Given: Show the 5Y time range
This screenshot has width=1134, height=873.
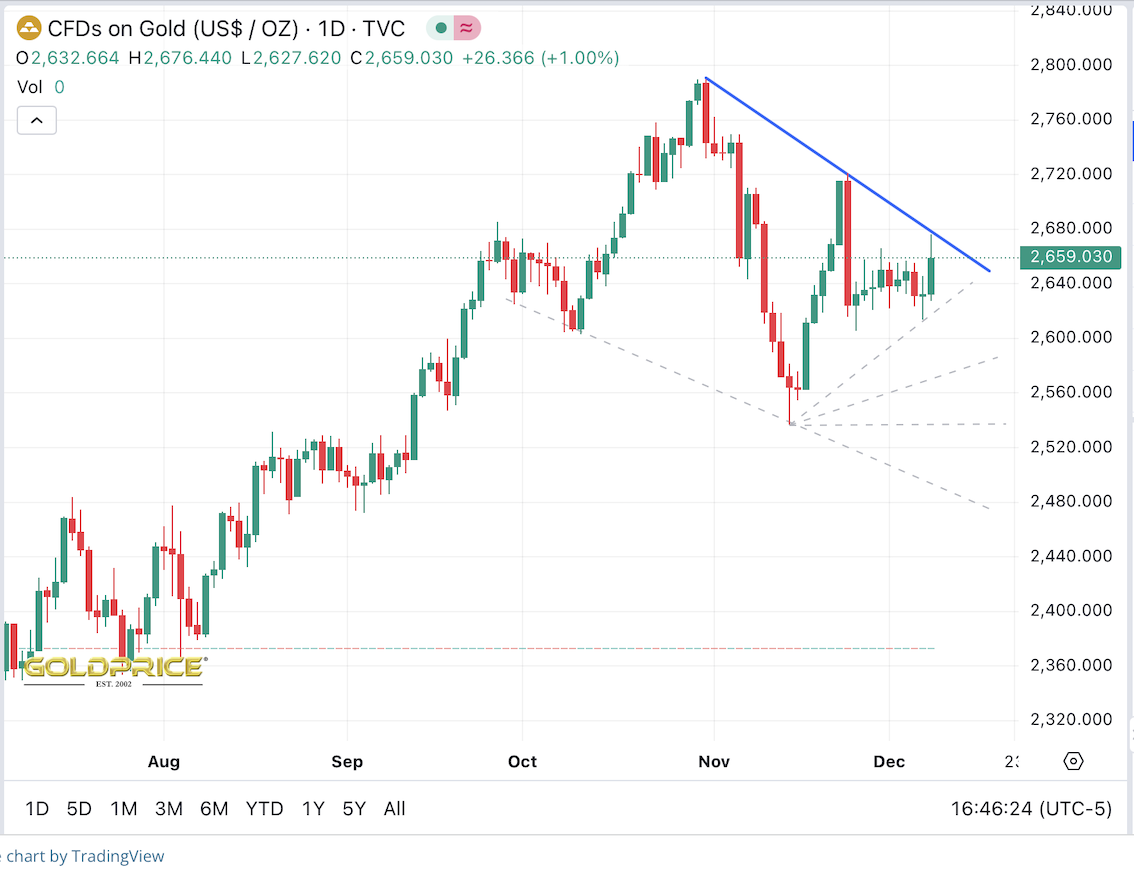Looking at the screenshot, I should [x=354, y=809].
